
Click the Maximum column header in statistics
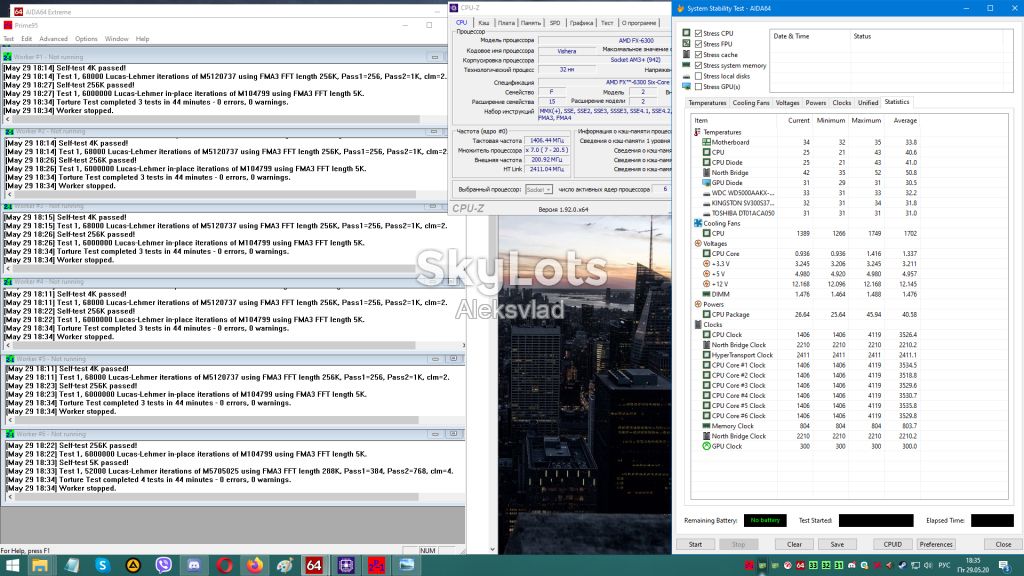pos(866,121)
